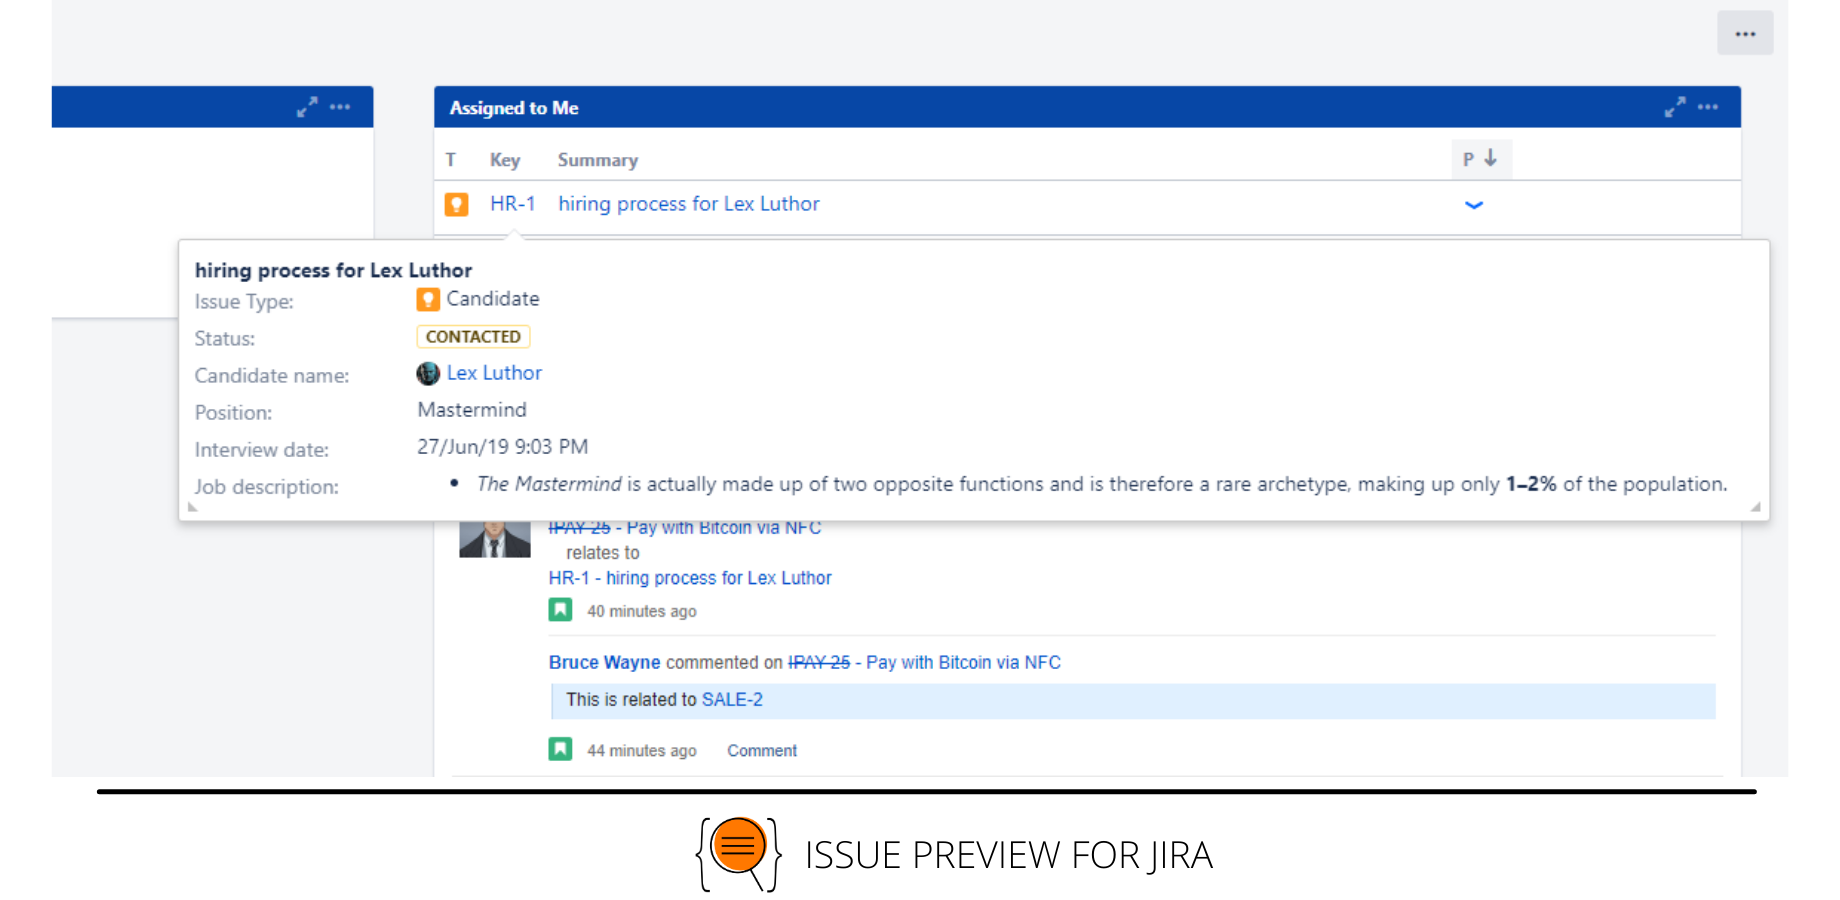The height and width of the screenshot is (900, 1840).
Task: Open the HR-1 issue key link
Action: point(513,204)
